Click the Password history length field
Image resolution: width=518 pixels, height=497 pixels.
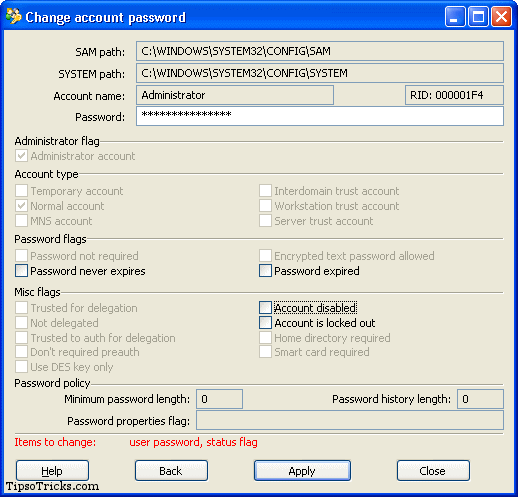[480, 399]
